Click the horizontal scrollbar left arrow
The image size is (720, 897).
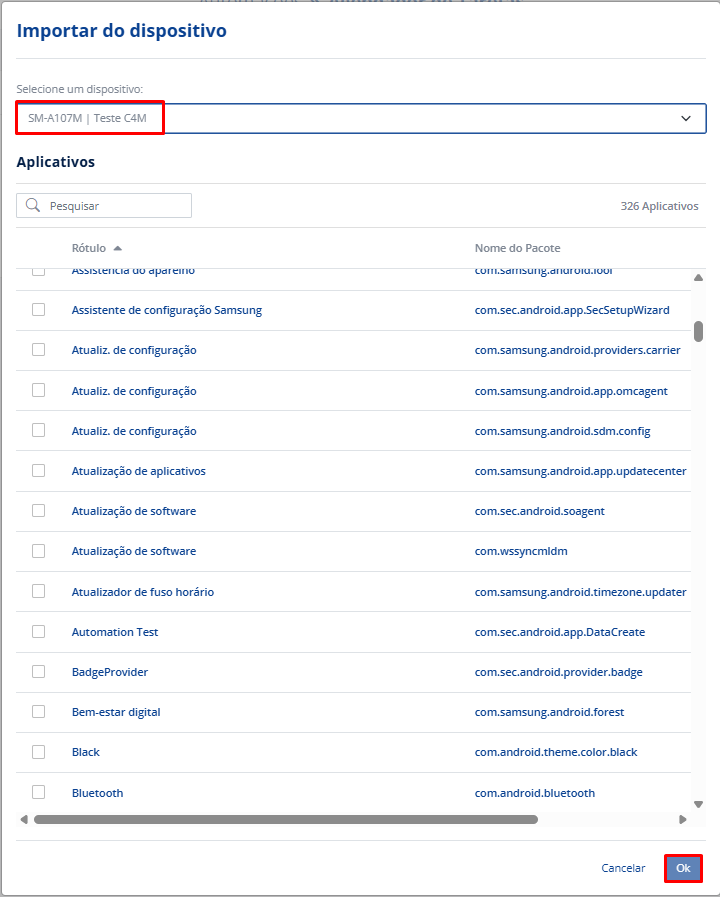pos(24,819)
